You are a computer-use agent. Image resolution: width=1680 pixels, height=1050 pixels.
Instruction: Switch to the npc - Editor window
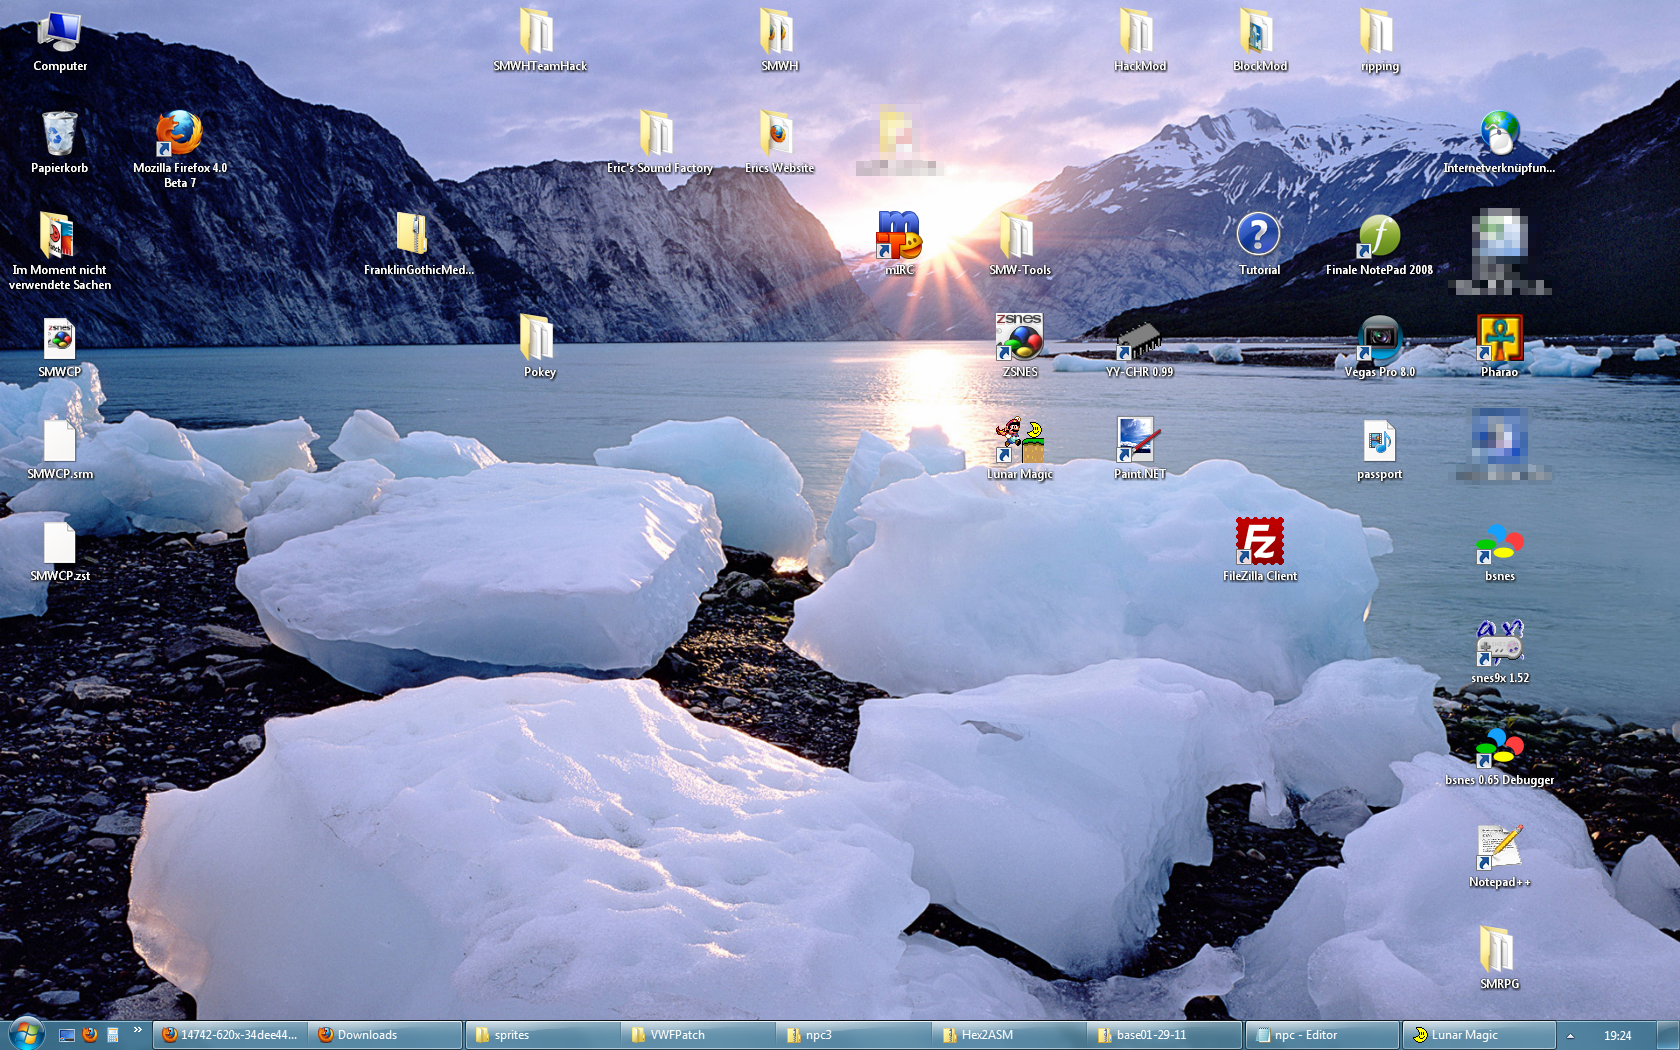pos(1322,1035)
